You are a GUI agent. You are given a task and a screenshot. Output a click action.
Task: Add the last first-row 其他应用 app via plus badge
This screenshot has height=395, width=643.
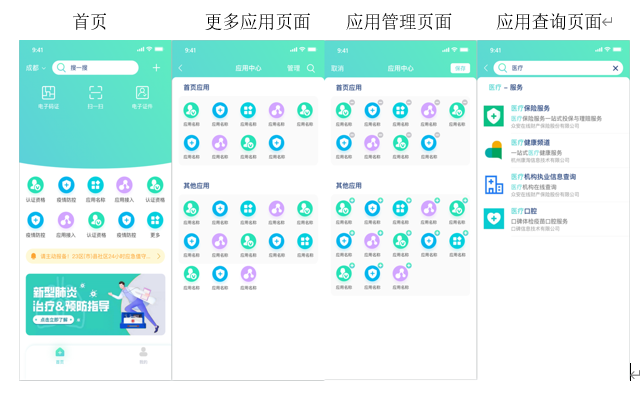(x=465, y=201)
